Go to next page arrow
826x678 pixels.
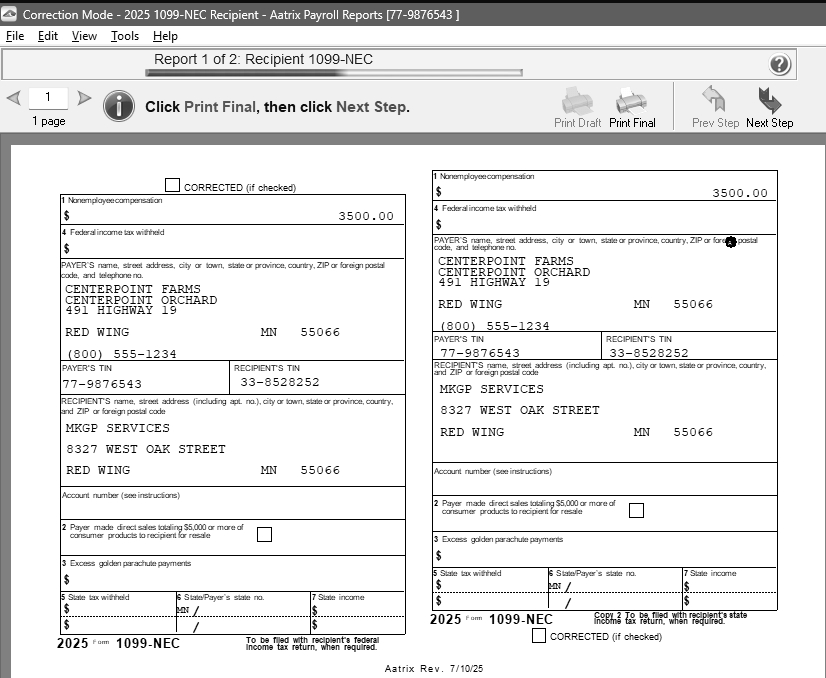coord(84,98)
